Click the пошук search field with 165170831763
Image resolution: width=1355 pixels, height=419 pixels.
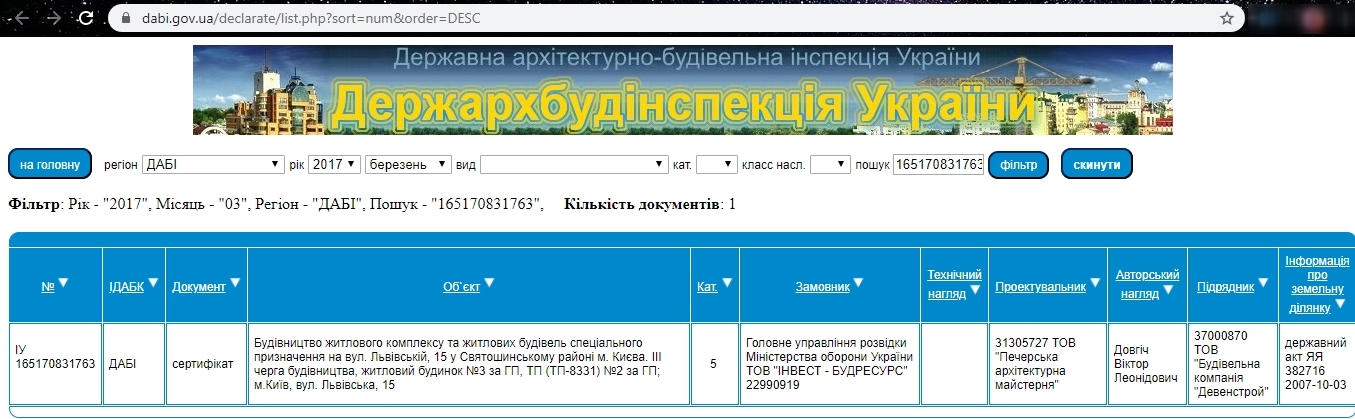(x=938, y=164)
